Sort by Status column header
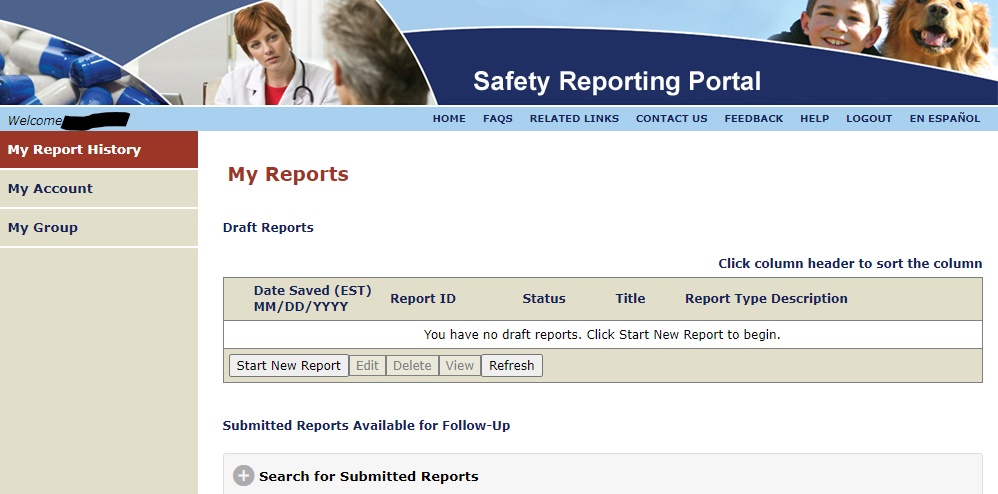Viewport: 998px width, 494px height. [543, 298]
